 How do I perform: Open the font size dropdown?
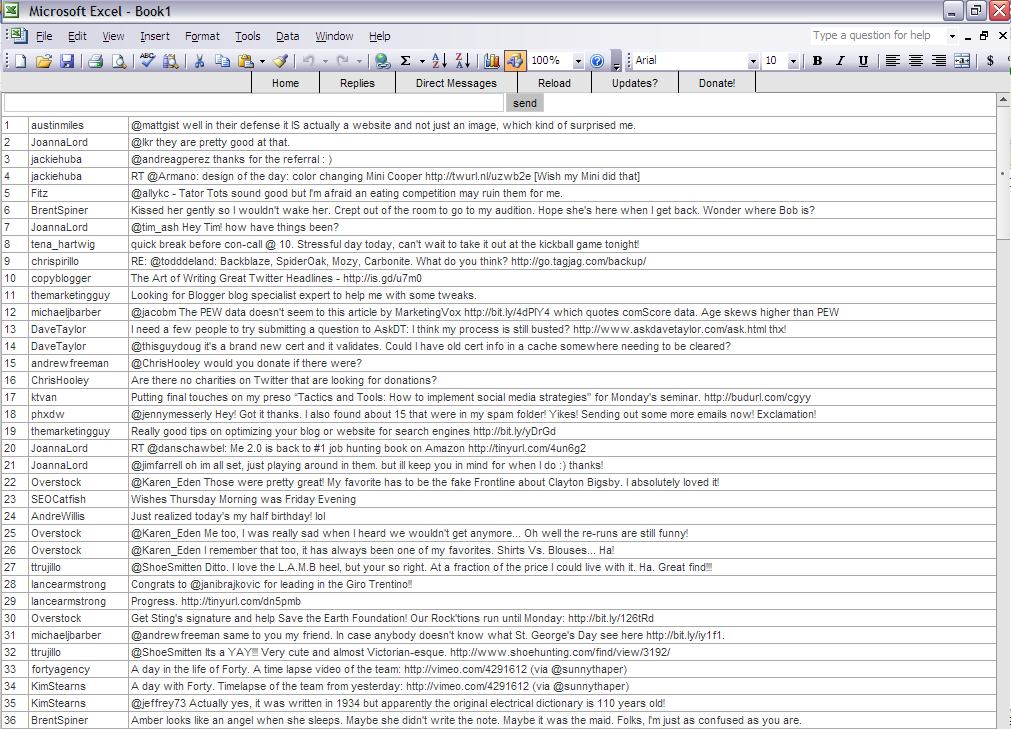793,61
